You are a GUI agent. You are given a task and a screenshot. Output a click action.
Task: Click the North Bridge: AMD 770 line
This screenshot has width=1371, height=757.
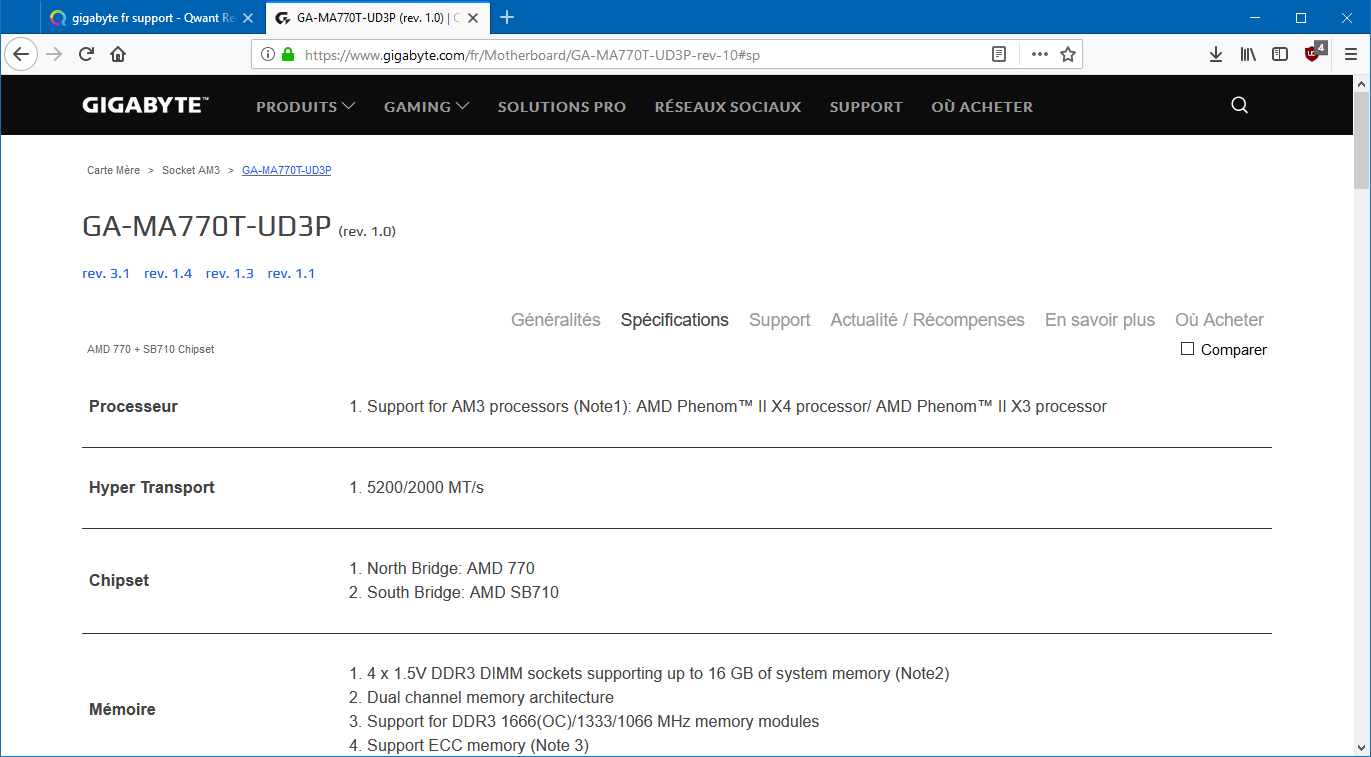click(451, 568)
